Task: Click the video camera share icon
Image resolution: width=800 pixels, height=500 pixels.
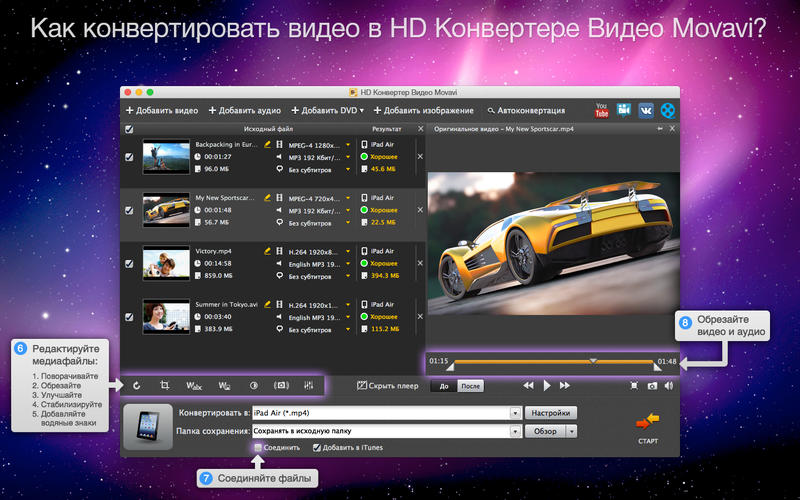Action: click(x=623, y=110)
